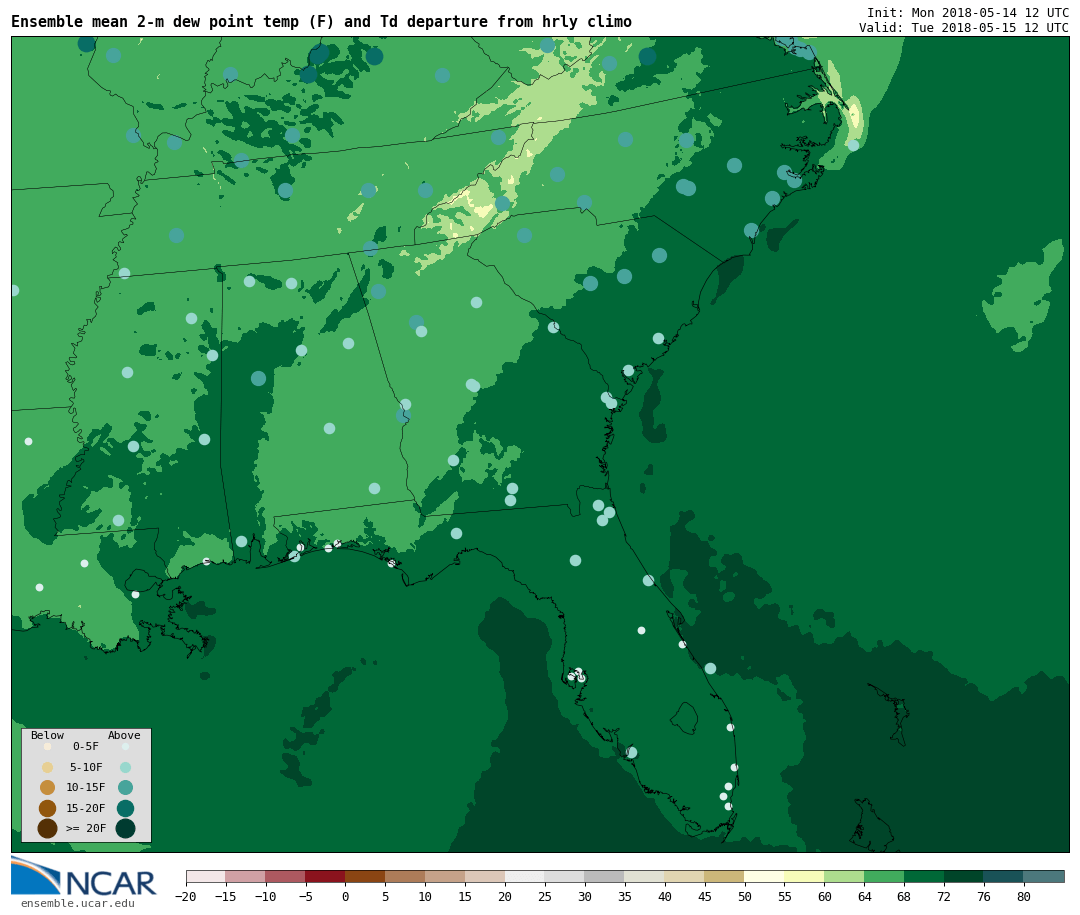Click the teal Above 10-15F legend circle
This screenshot has width=1080, height=915.
click(x=125, y=787)
